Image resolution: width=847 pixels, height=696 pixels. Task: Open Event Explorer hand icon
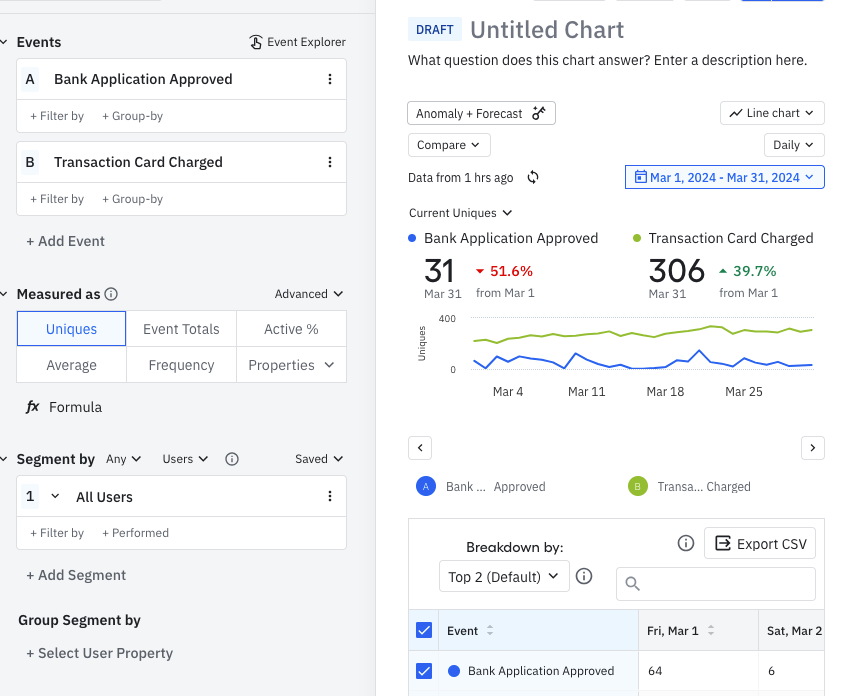point(256,42)
